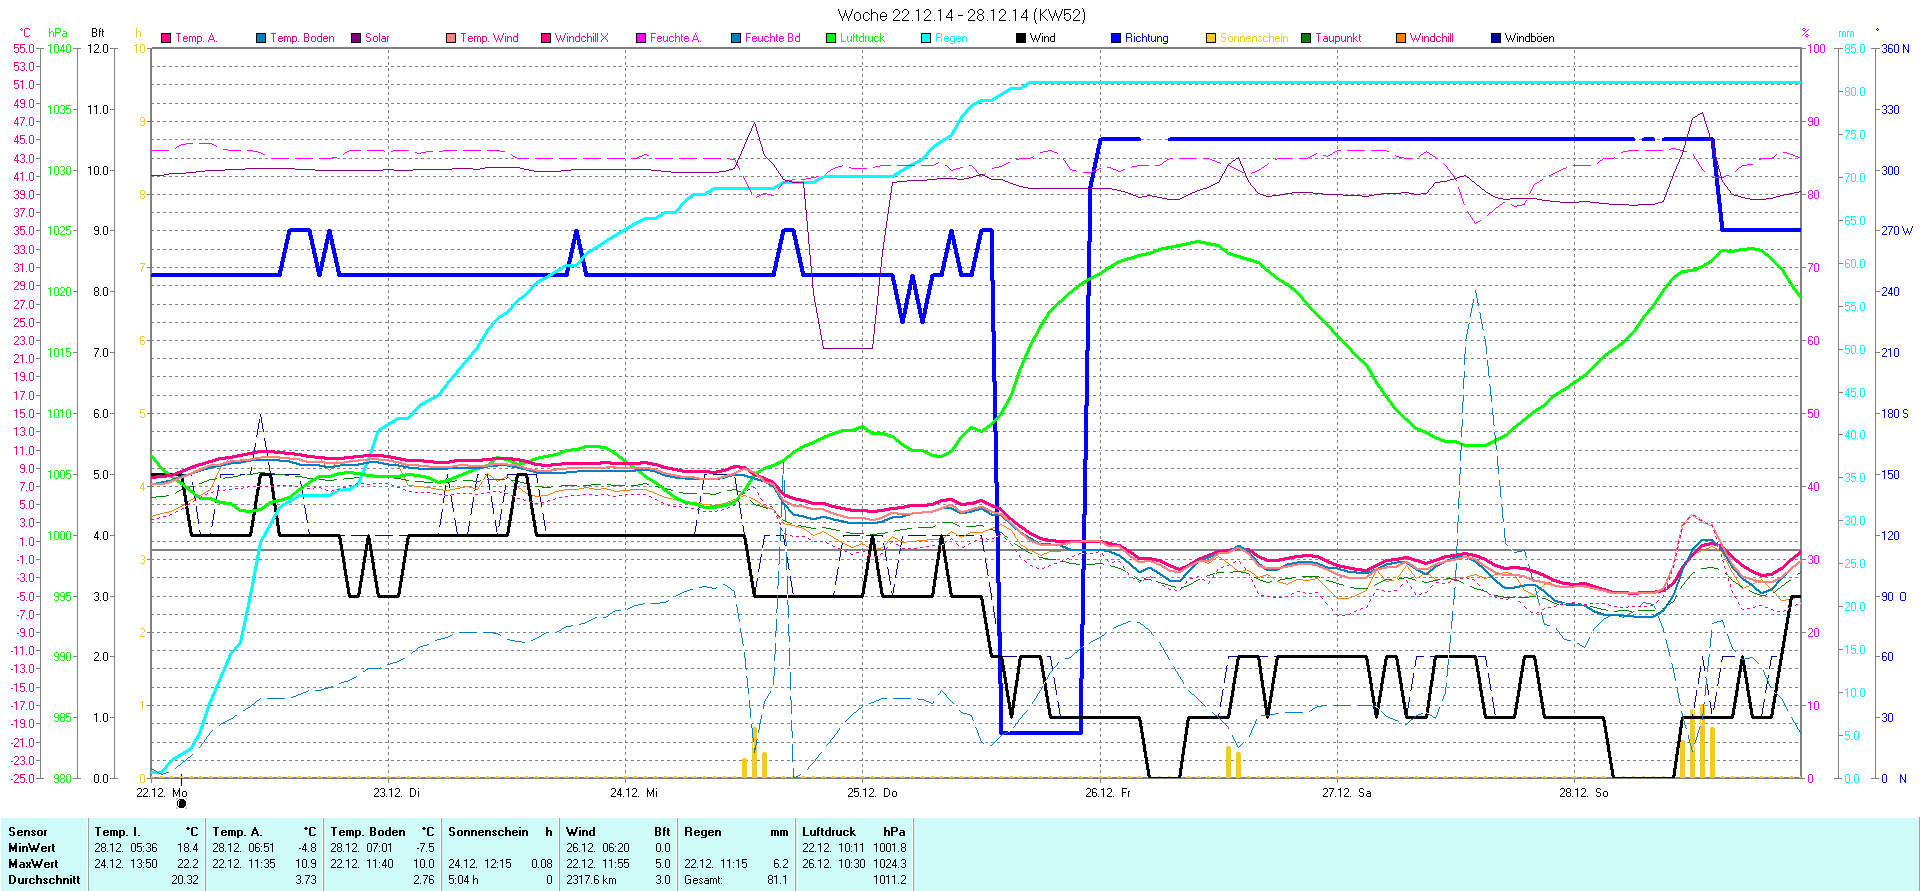Image resolution: width=1920 pixels, height=891 pixels.
Task: Click the yellow Sonnenschein legend square
Action: (1211, 38)
